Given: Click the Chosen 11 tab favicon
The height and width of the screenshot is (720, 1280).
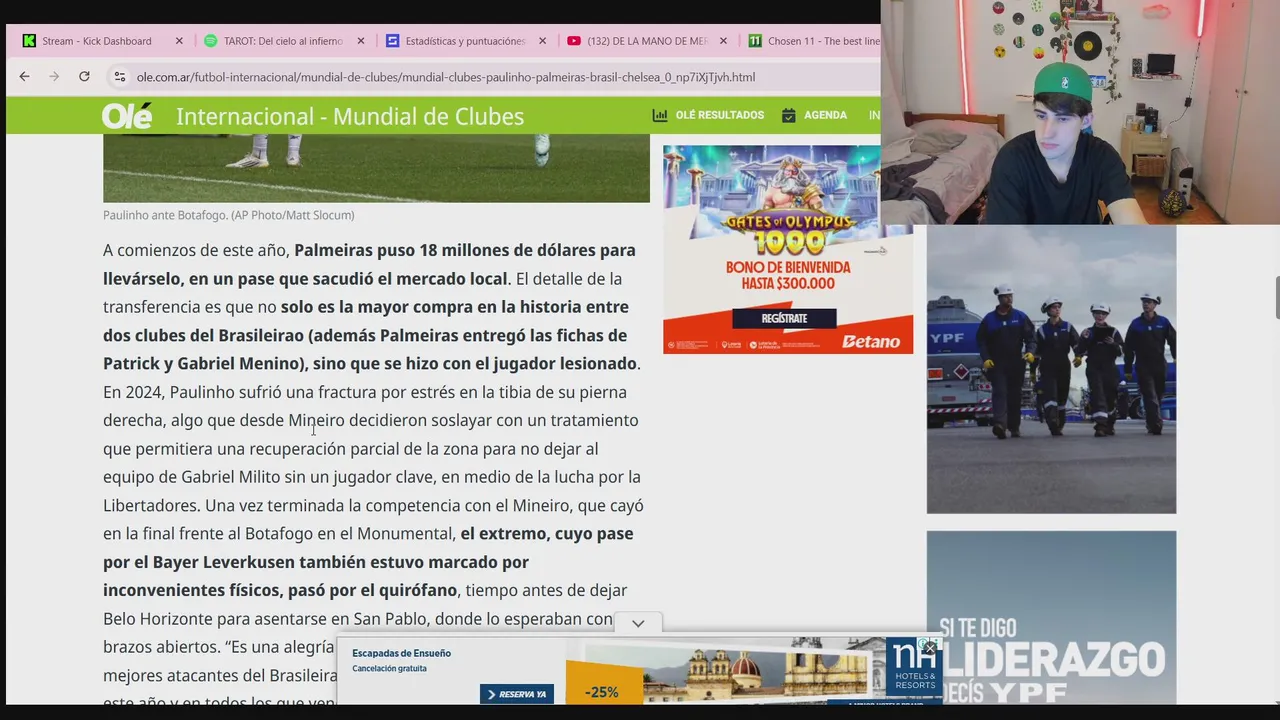Looking at the screenshot, I should click(x=755, y=41).
